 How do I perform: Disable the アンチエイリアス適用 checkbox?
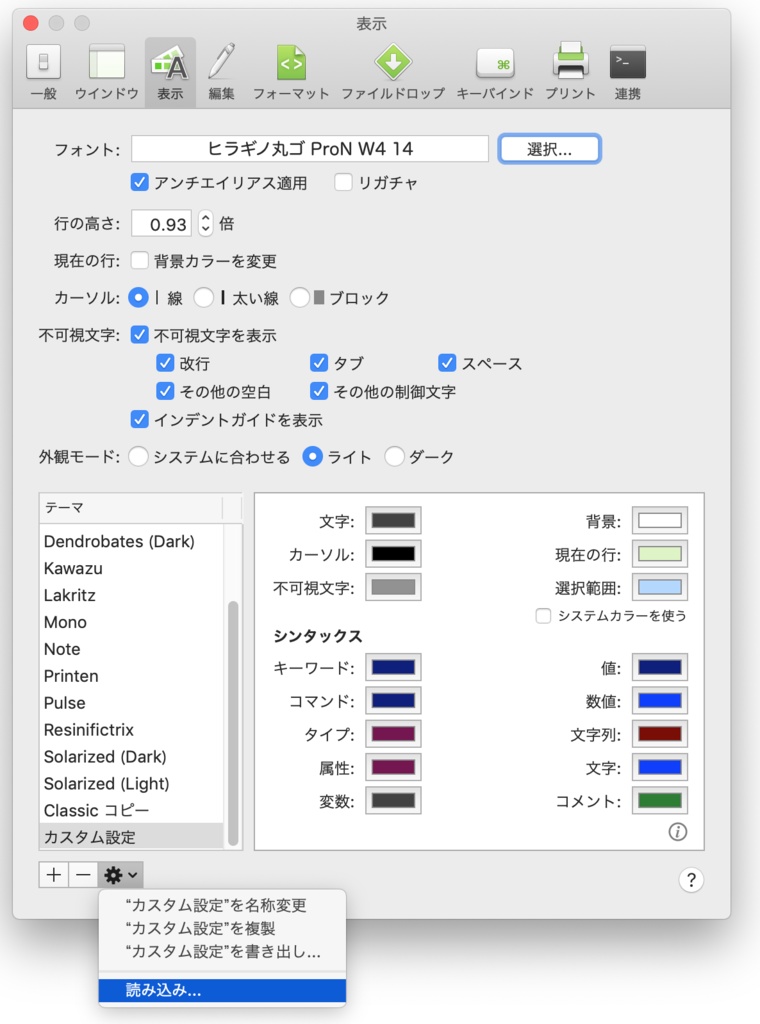coord(138,183)
